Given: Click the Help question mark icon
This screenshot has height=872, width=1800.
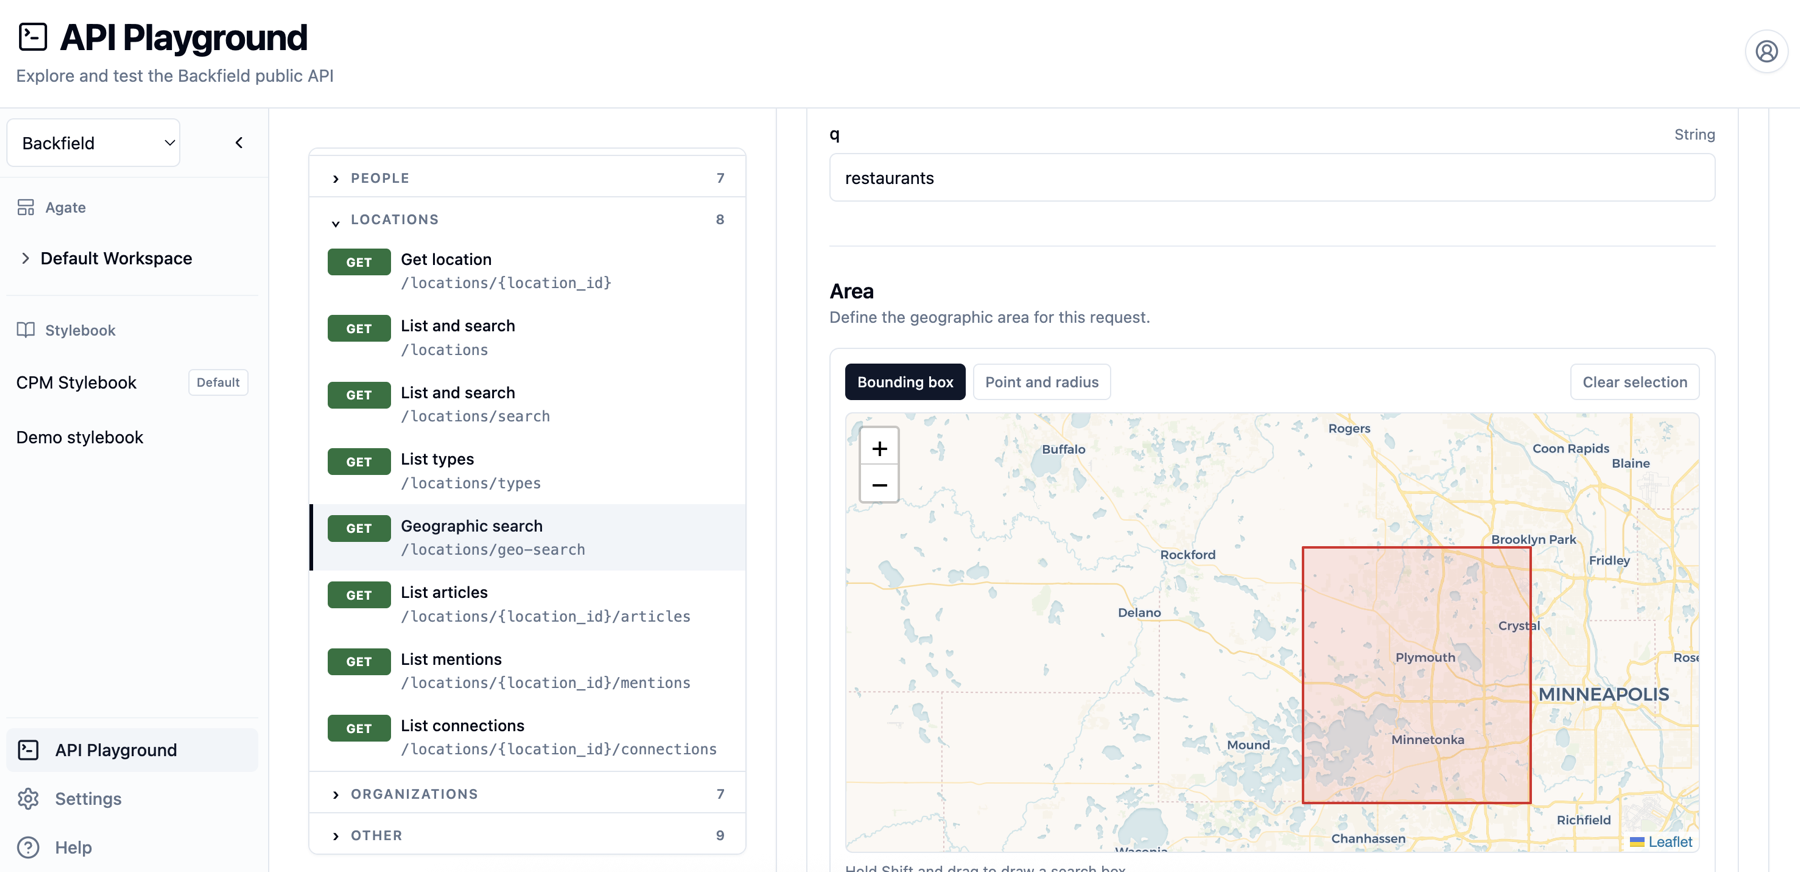Looking at the screenshot, I should pyautogui.click(x=28, y=848).
